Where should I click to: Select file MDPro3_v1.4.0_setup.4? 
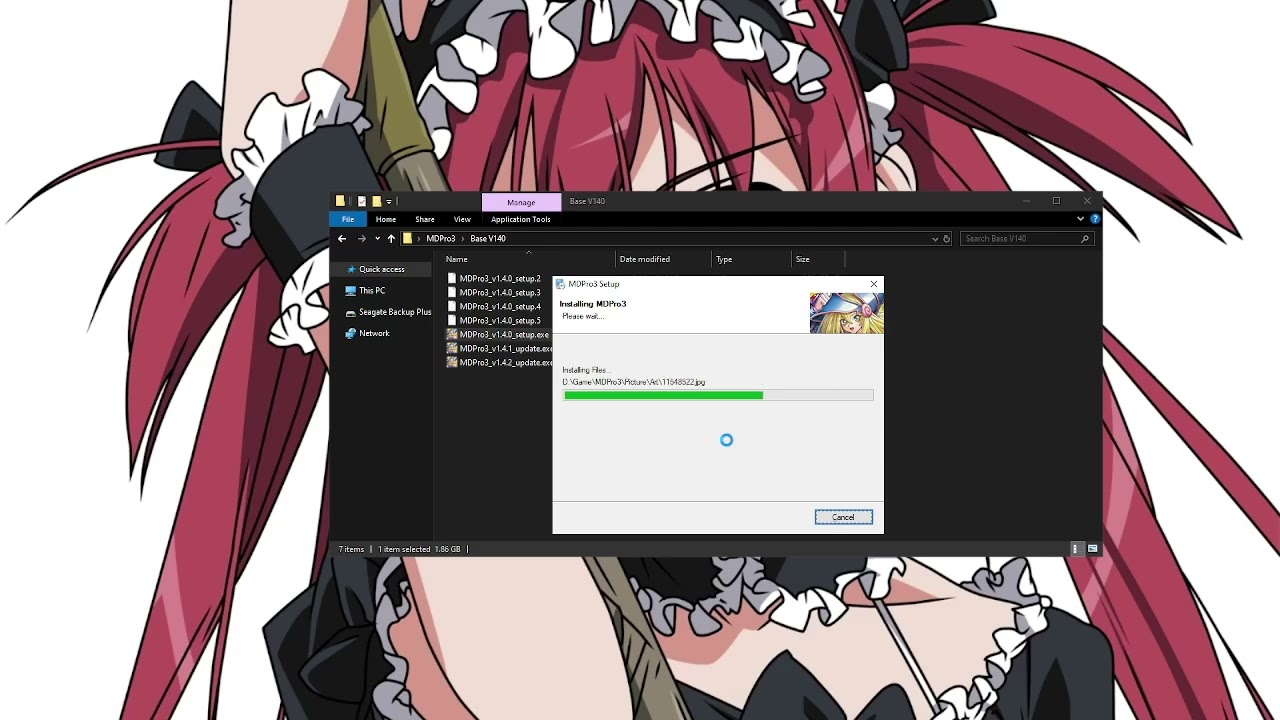pos(500,307)
